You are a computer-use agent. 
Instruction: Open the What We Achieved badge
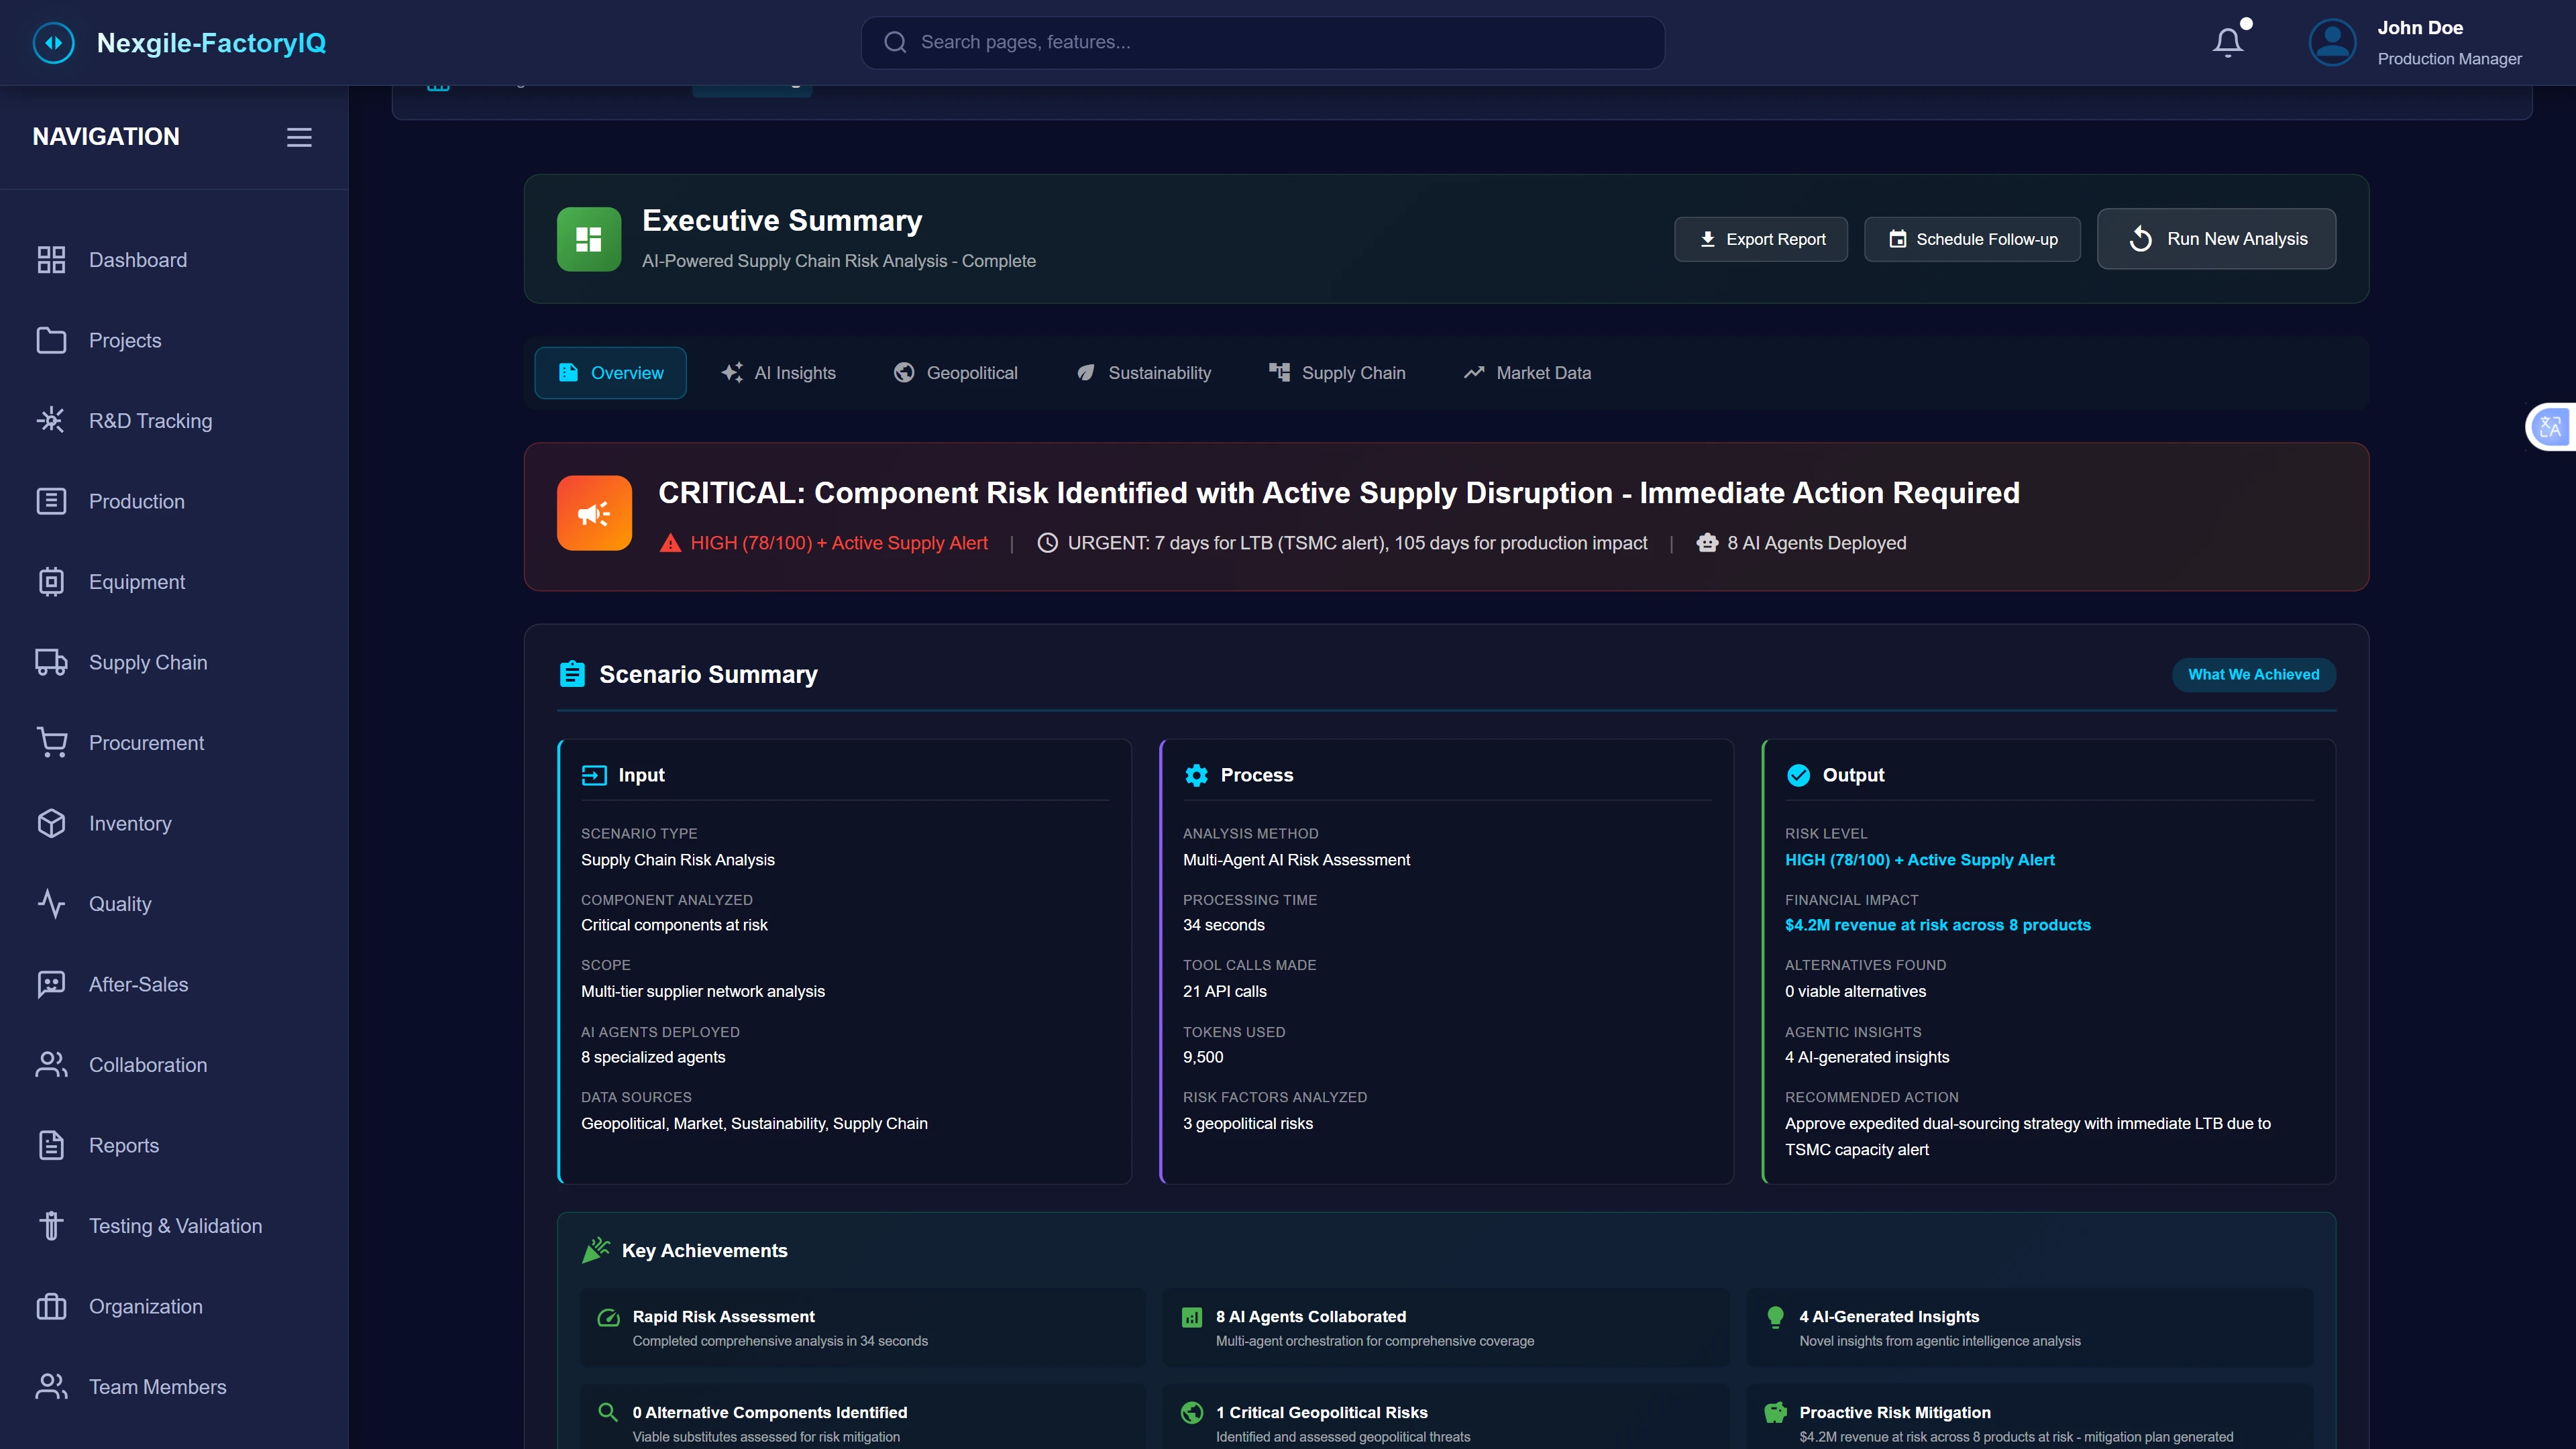point(2253,674)
